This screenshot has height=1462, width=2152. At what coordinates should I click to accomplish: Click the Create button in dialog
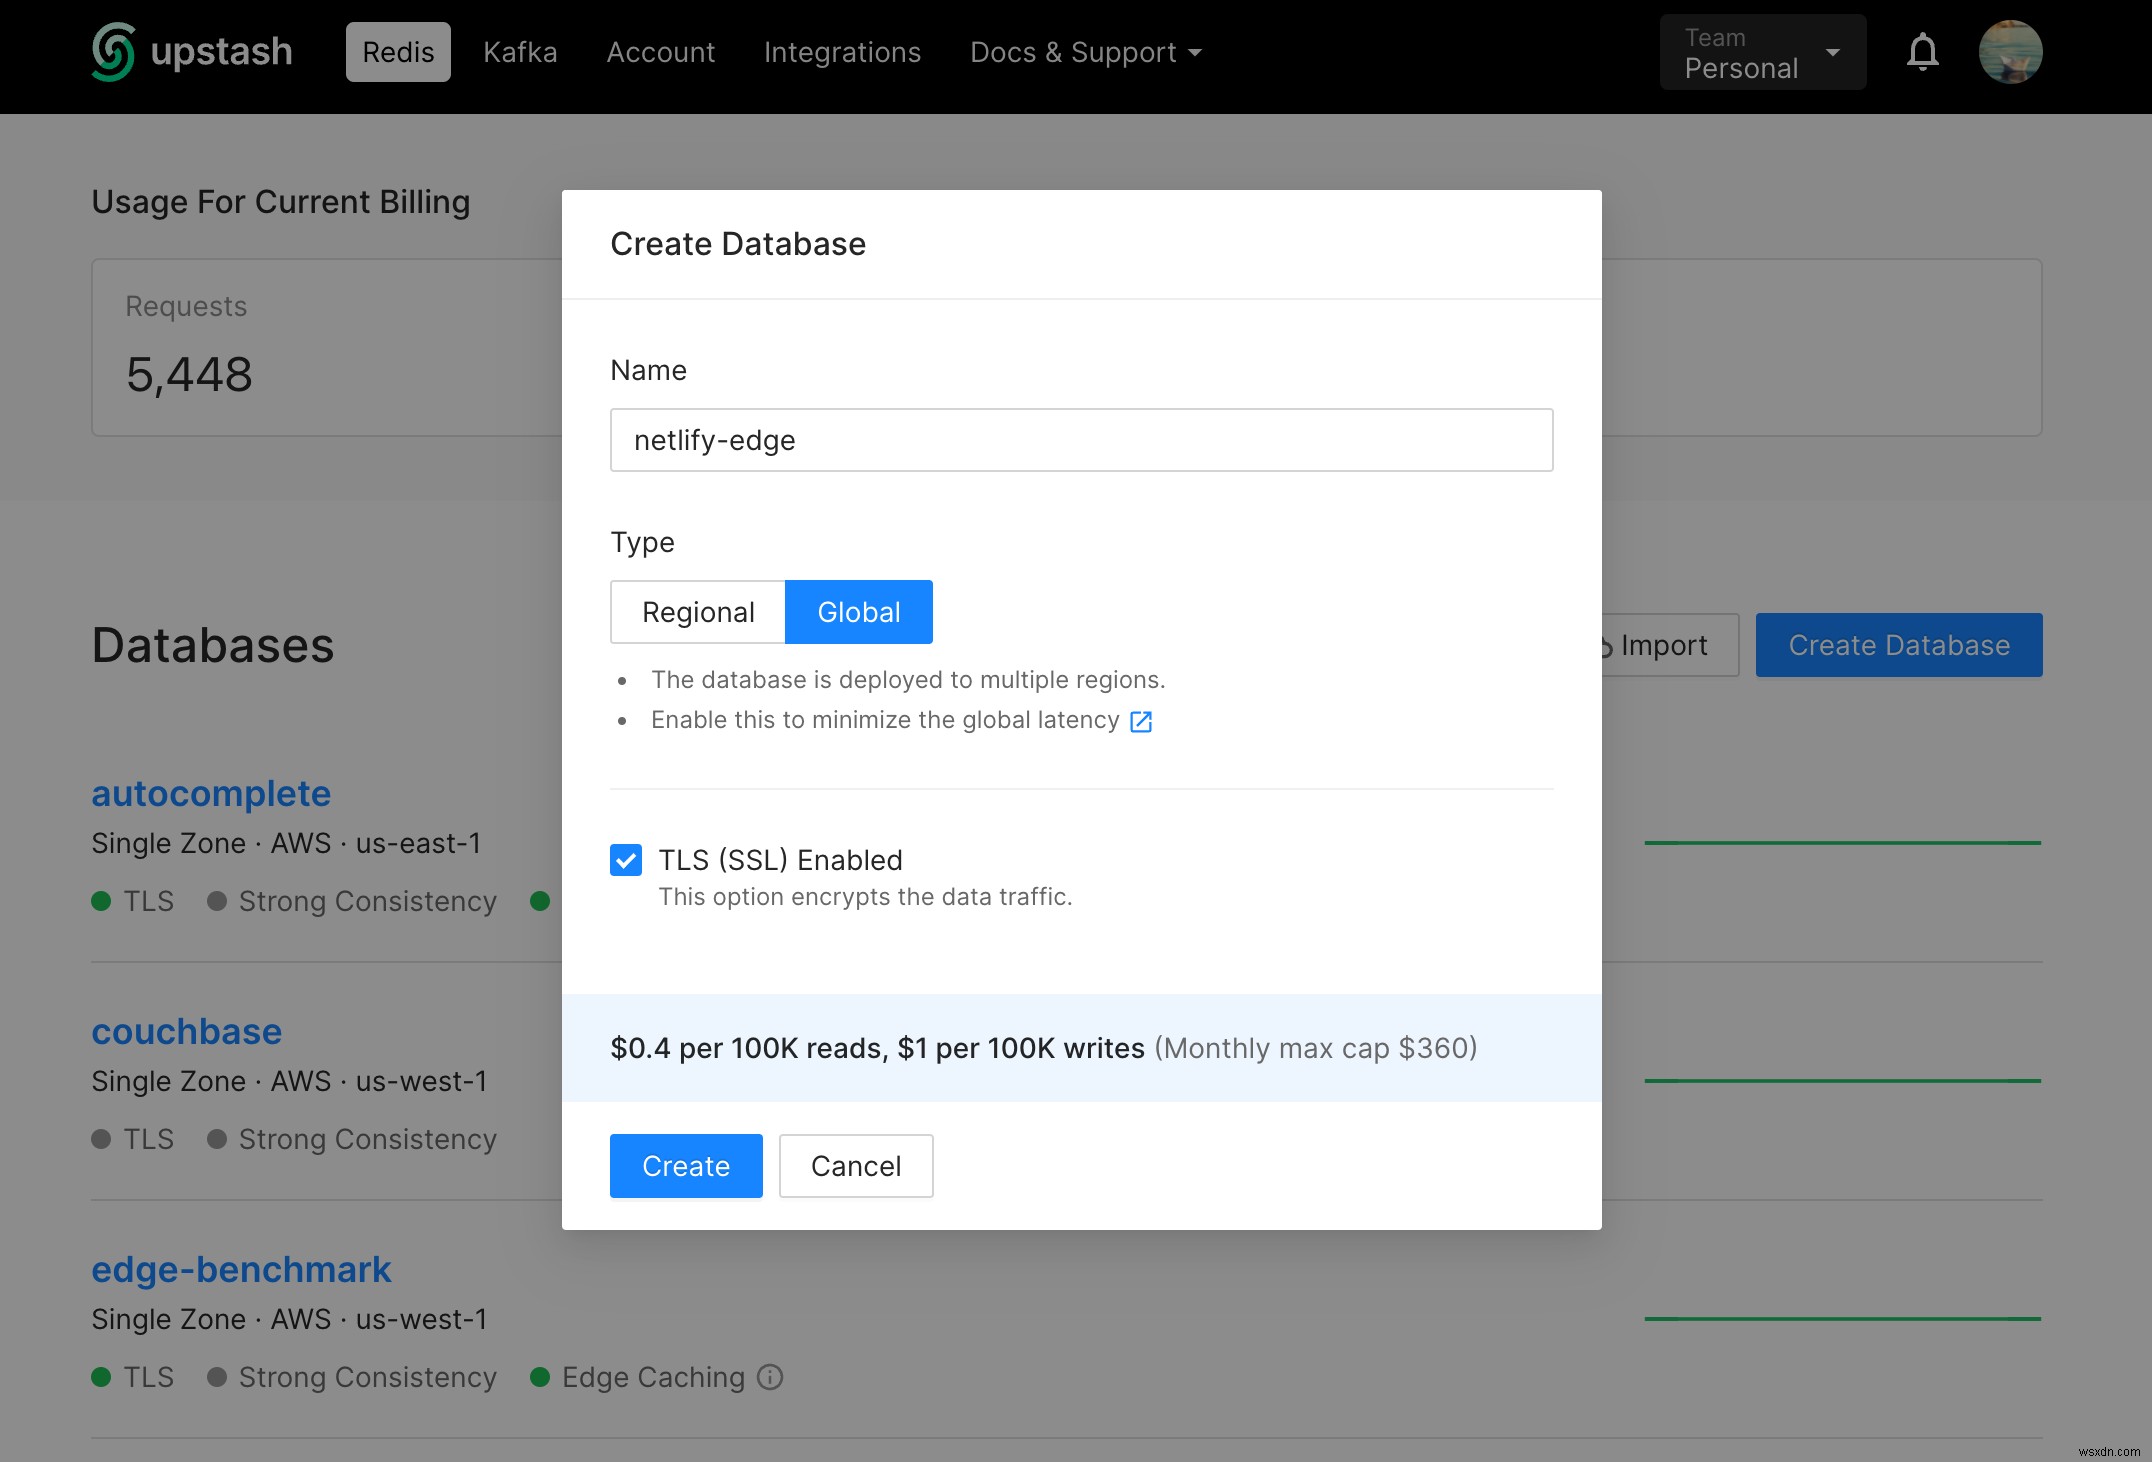(x=685, y=1165)
